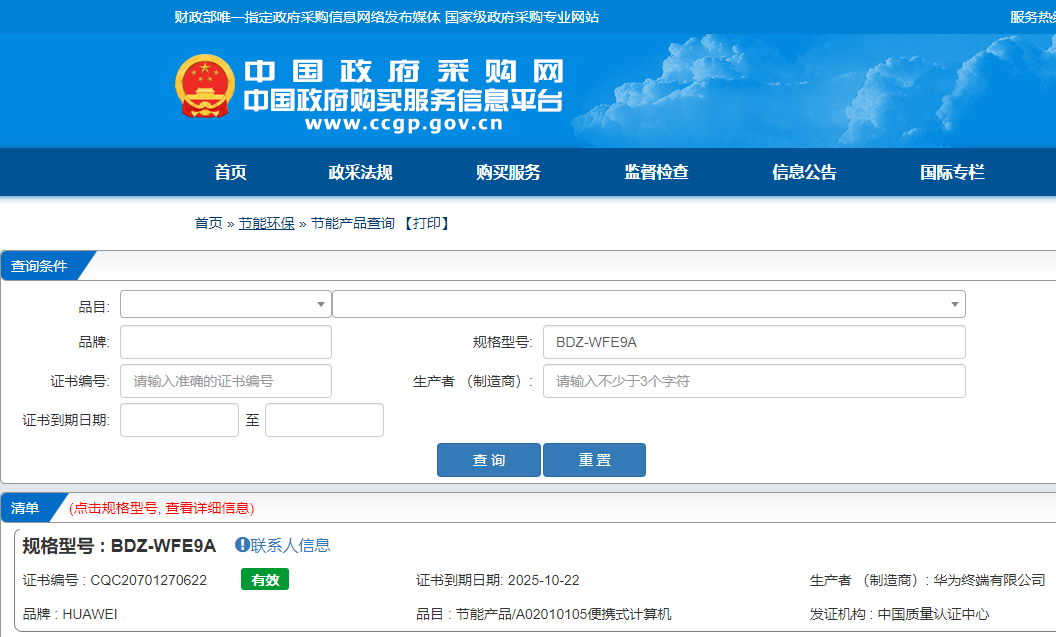Click the red hint 点击规格型号, 查看详细信息
The width and height of the screenshot is (1056, 637).
(x=162, y=508)
